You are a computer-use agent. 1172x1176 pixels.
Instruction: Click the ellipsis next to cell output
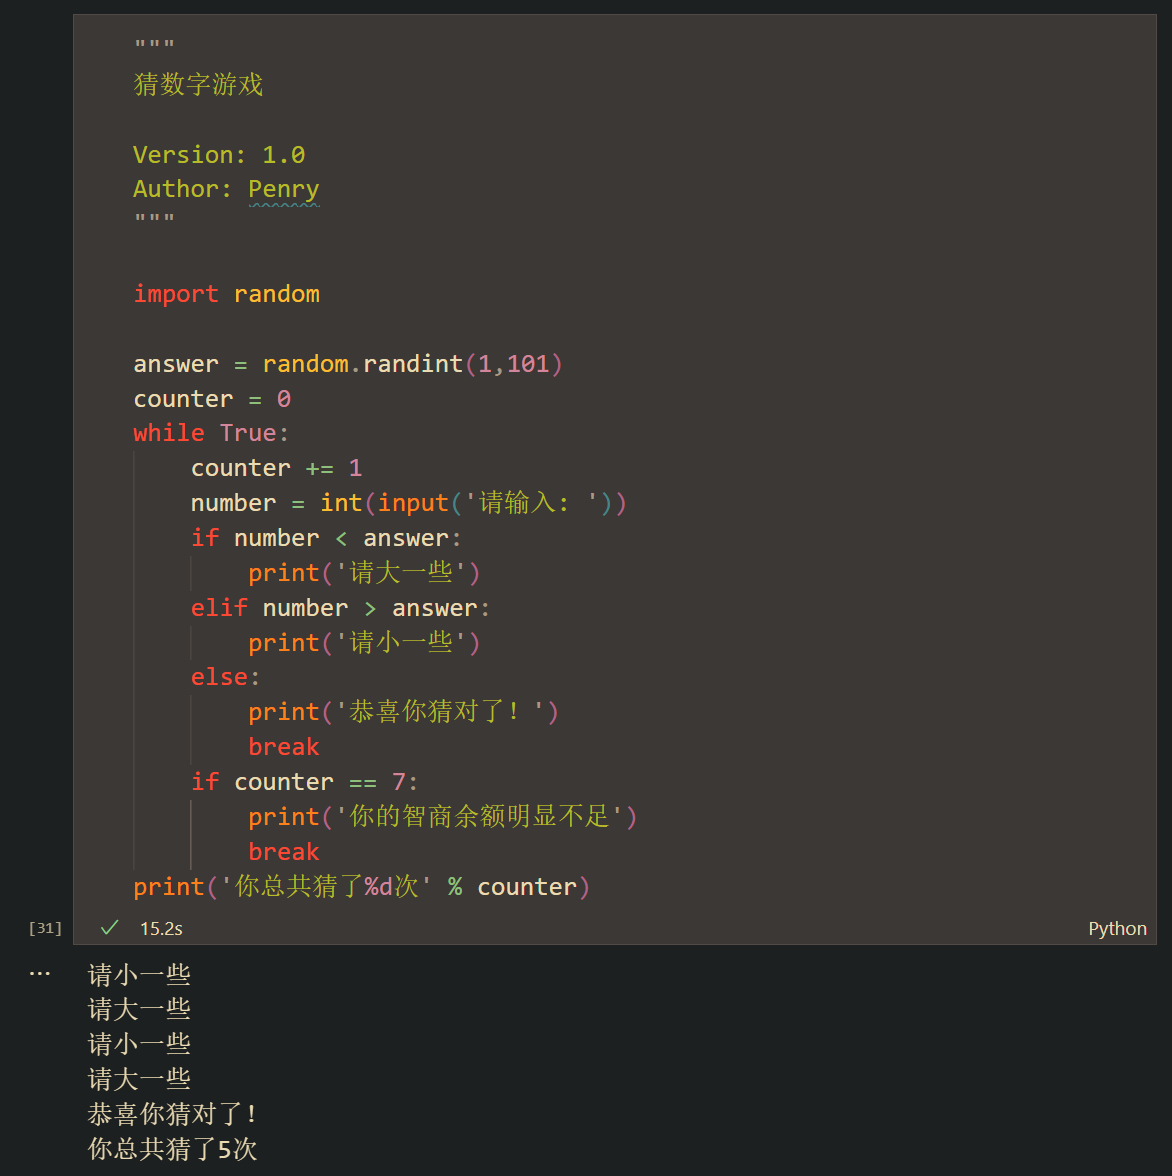click(x=40, y=972)
